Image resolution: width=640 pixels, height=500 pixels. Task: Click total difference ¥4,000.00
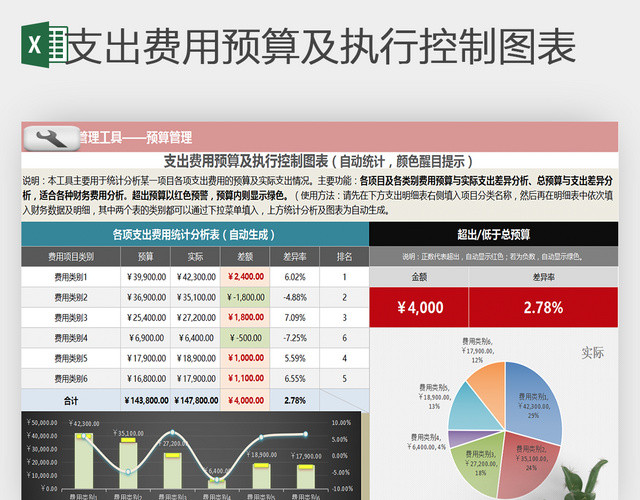pos(246,401)
